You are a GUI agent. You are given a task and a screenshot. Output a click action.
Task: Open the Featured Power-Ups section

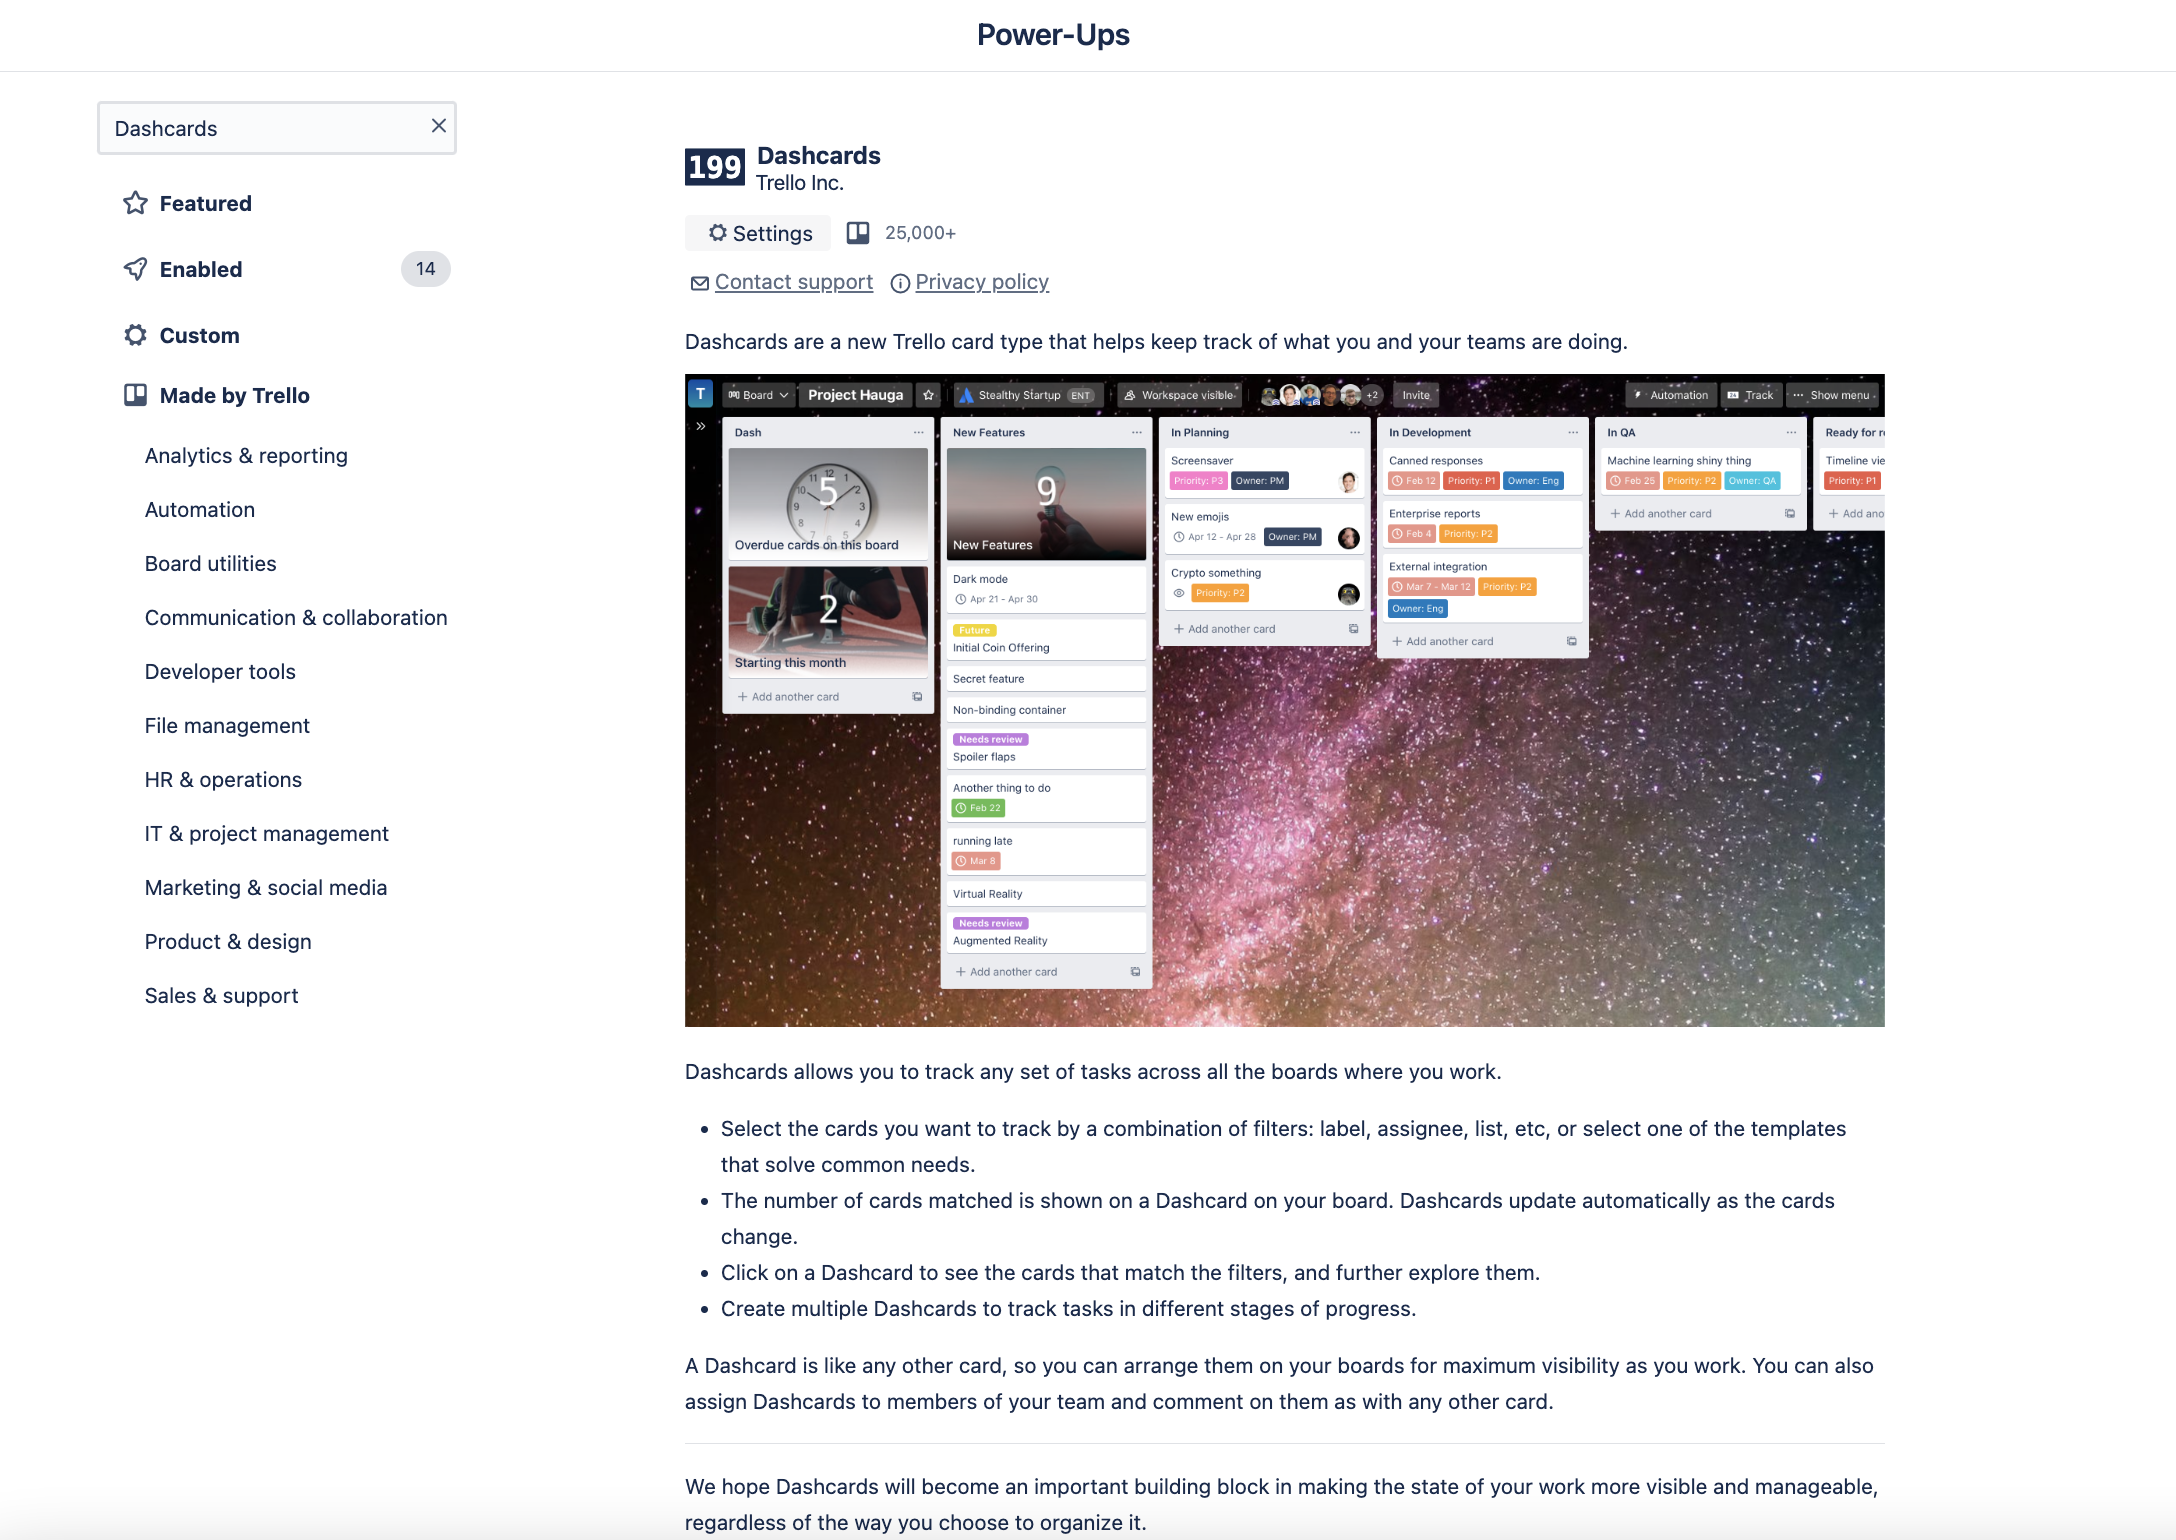[x=205, y=204]
